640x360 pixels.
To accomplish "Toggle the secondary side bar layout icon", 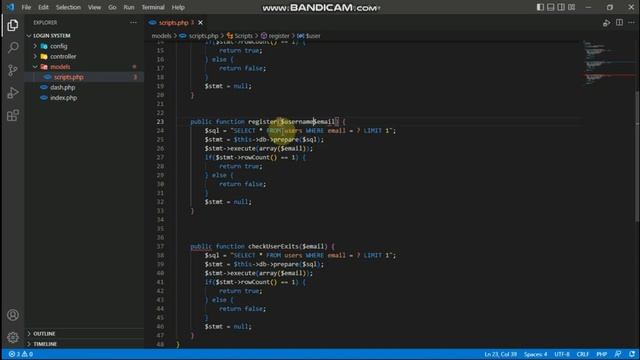I will tap(561, 7).
